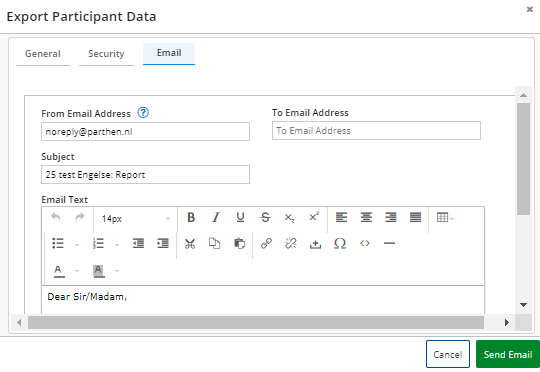Toggle bold formatting in email editor

coord(191,218)
